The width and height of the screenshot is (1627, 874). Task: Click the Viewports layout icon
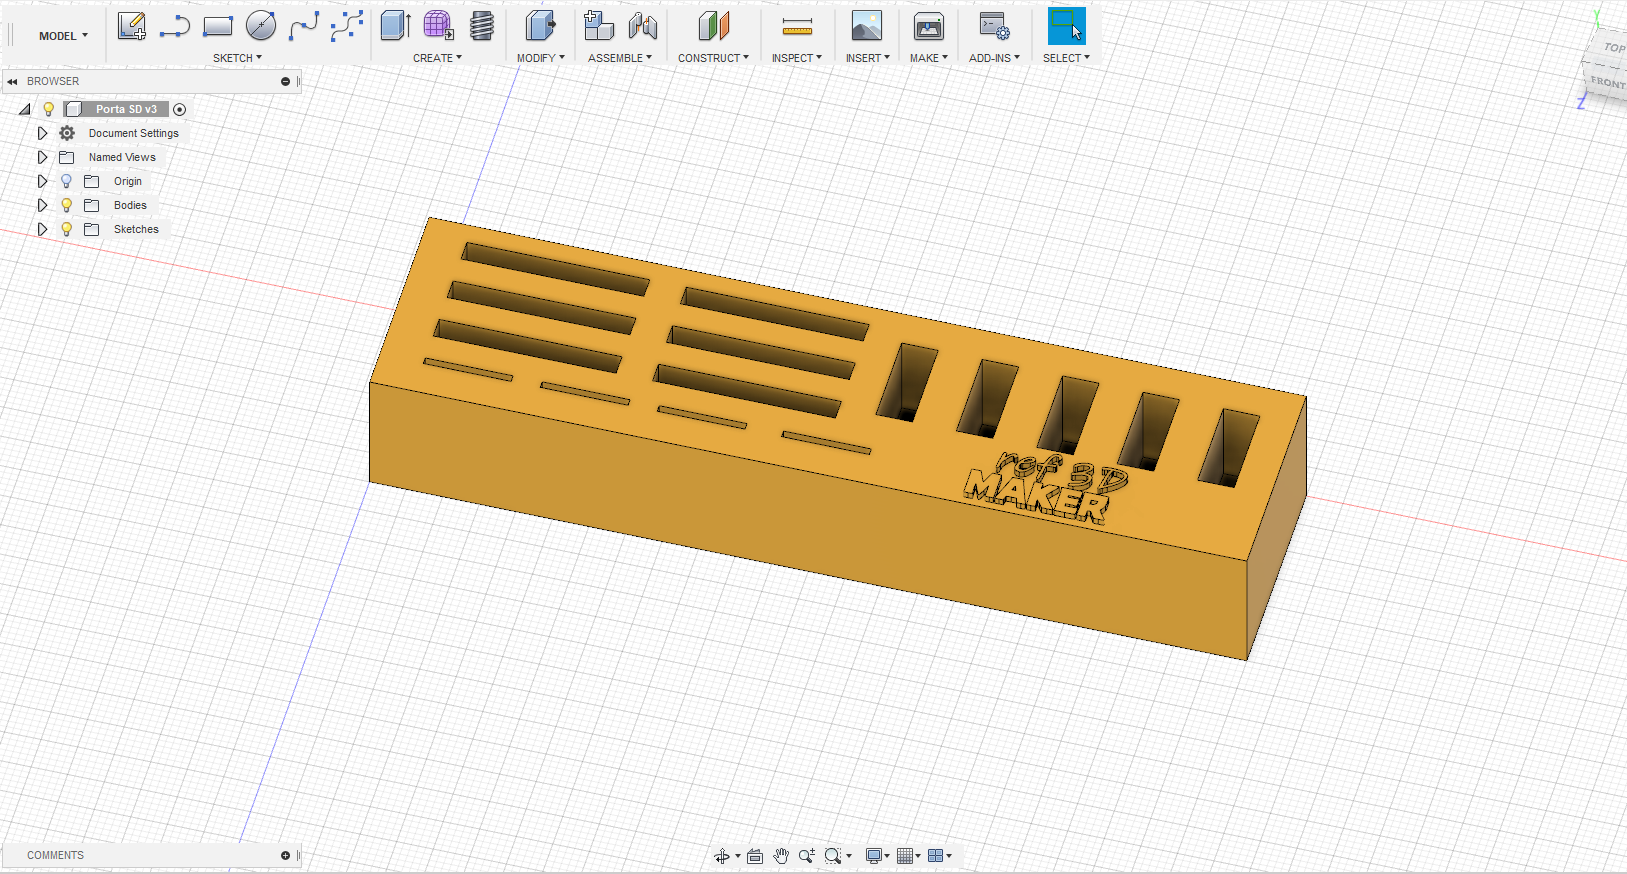click(x=936, y=856)
